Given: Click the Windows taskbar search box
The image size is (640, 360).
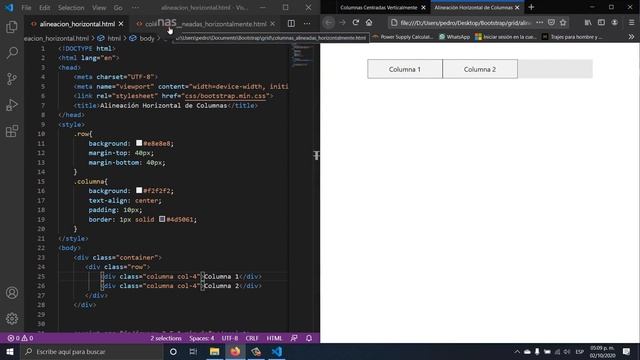Looking at the screenshot, I should (91, 351).
